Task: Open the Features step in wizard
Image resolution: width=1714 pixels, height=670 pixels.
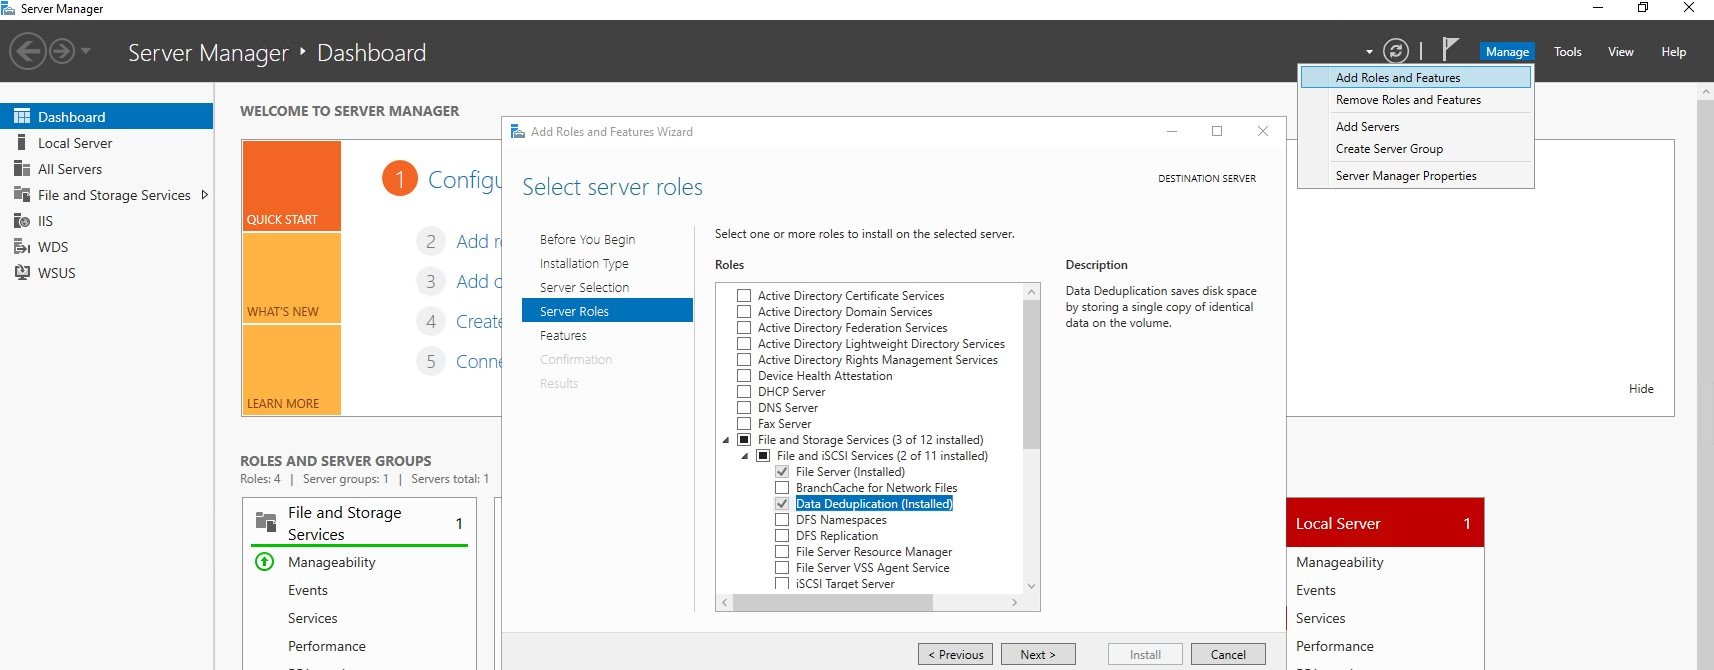Action: pos(563,336)
